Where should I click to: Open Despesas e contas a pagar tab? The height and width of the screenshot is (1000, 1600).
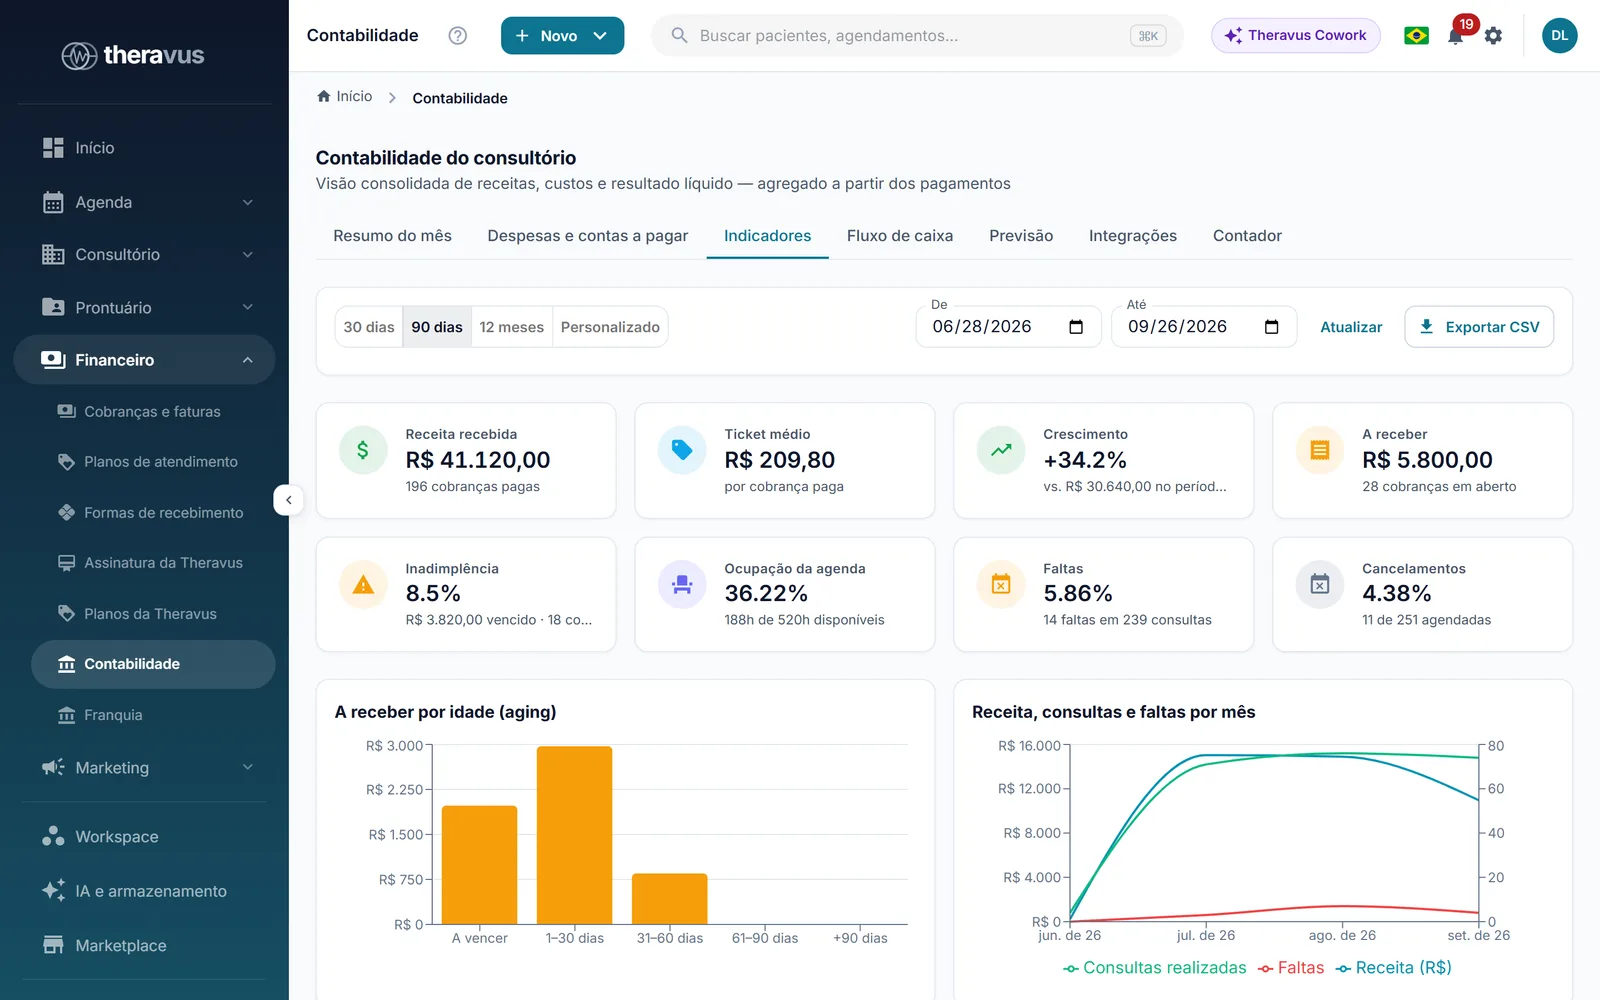(x=588, y=236)
